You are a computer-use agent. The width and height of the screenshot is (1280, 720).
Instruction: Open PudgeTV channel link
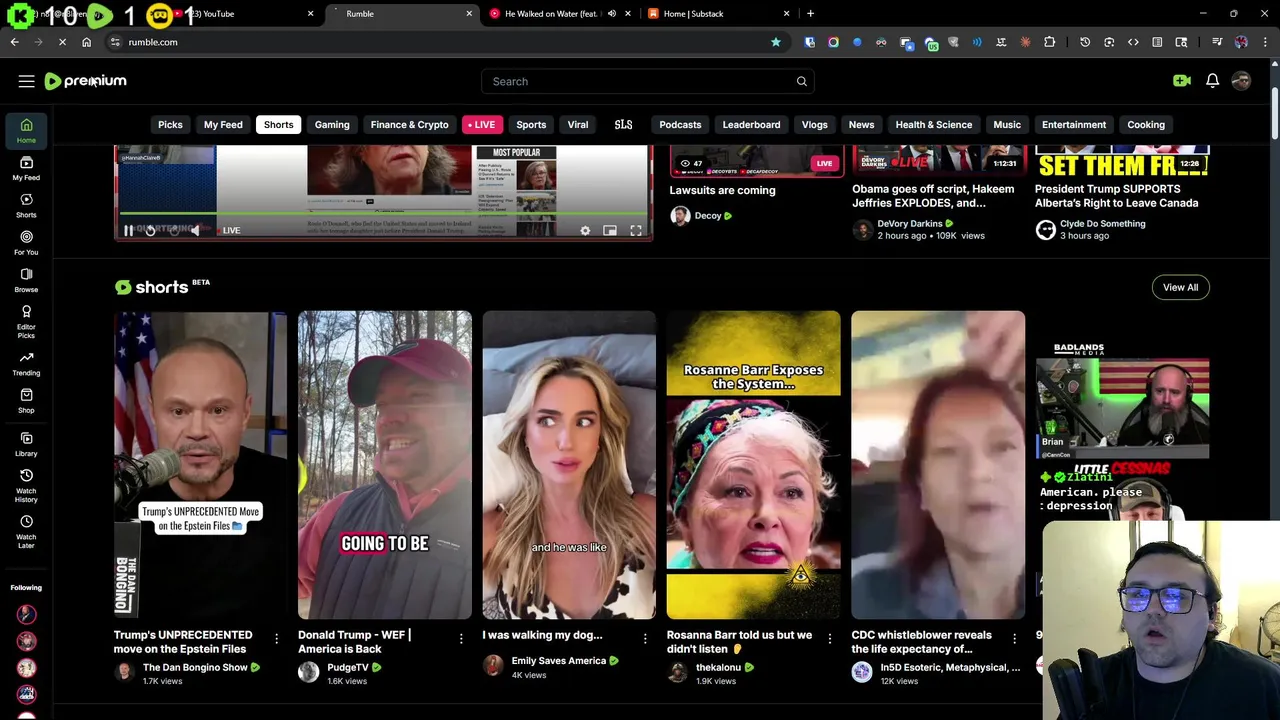click(348, 667)
